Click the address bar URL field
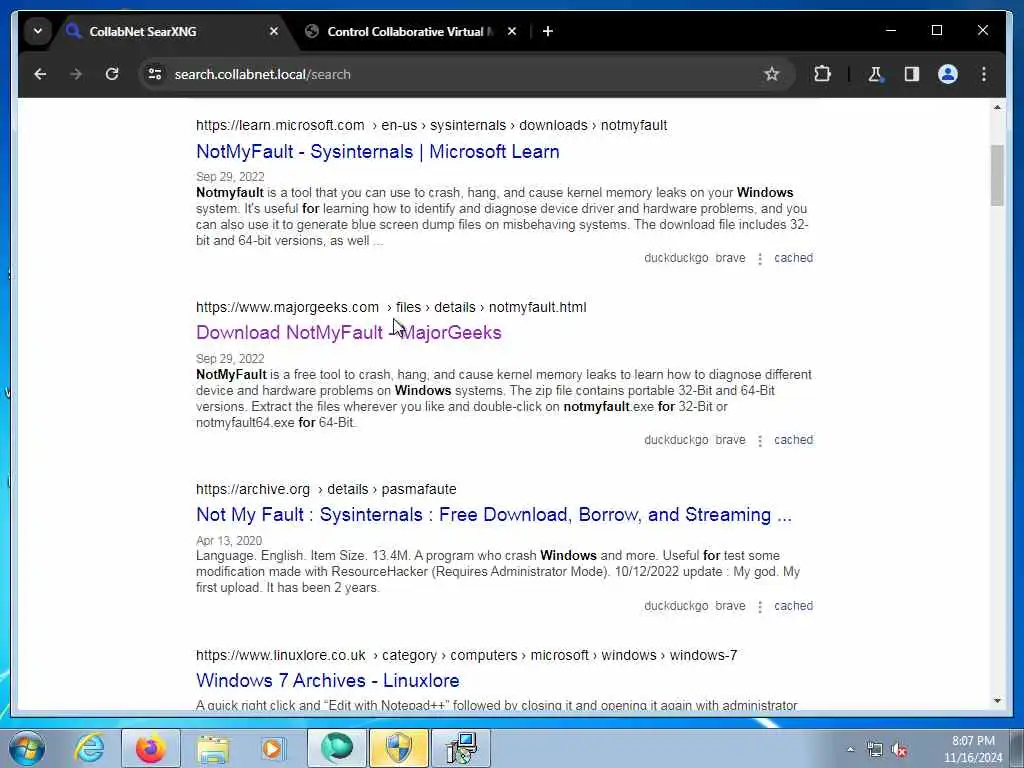The height and width of the screenshot is (768, 1024). [x=457, y=74]
